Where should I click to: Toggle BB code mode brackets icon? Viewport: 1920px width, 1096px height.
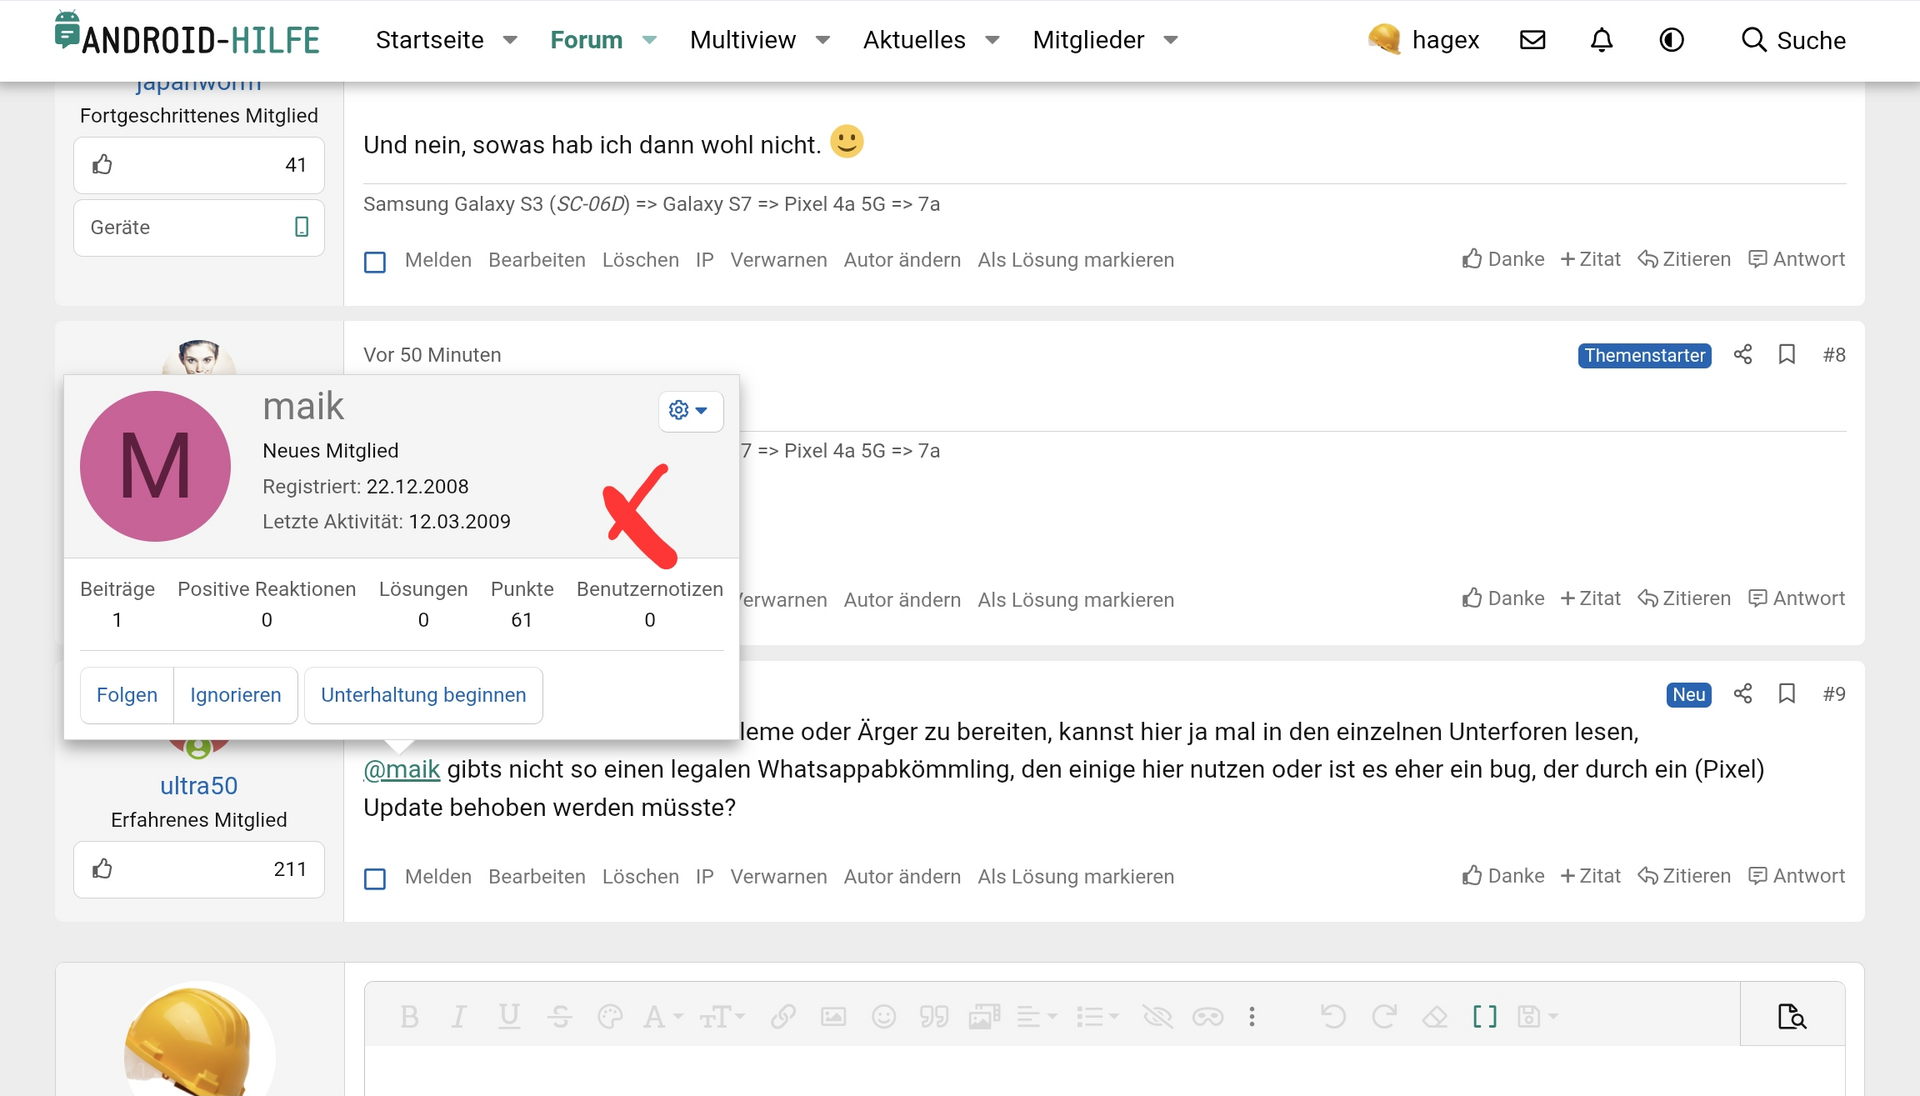coord(1485,1017)
